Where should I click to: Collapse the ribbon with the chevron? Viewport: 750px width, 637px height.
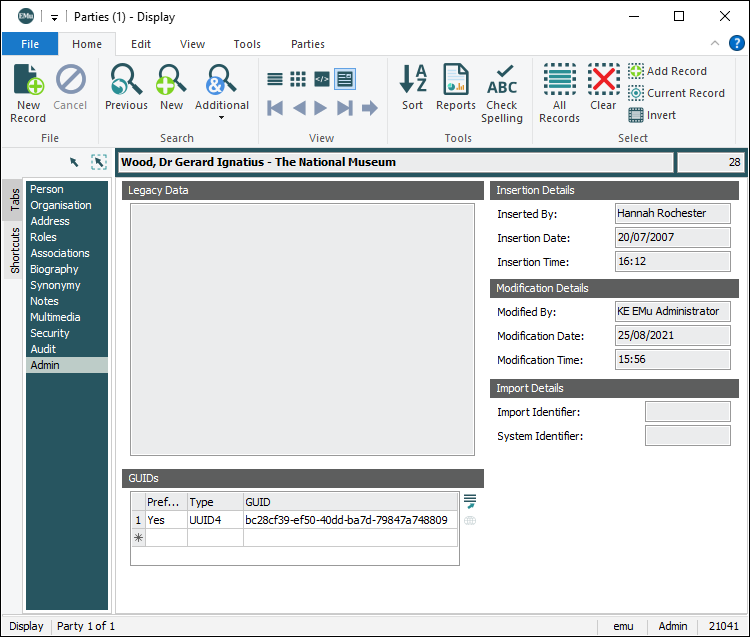714,44
